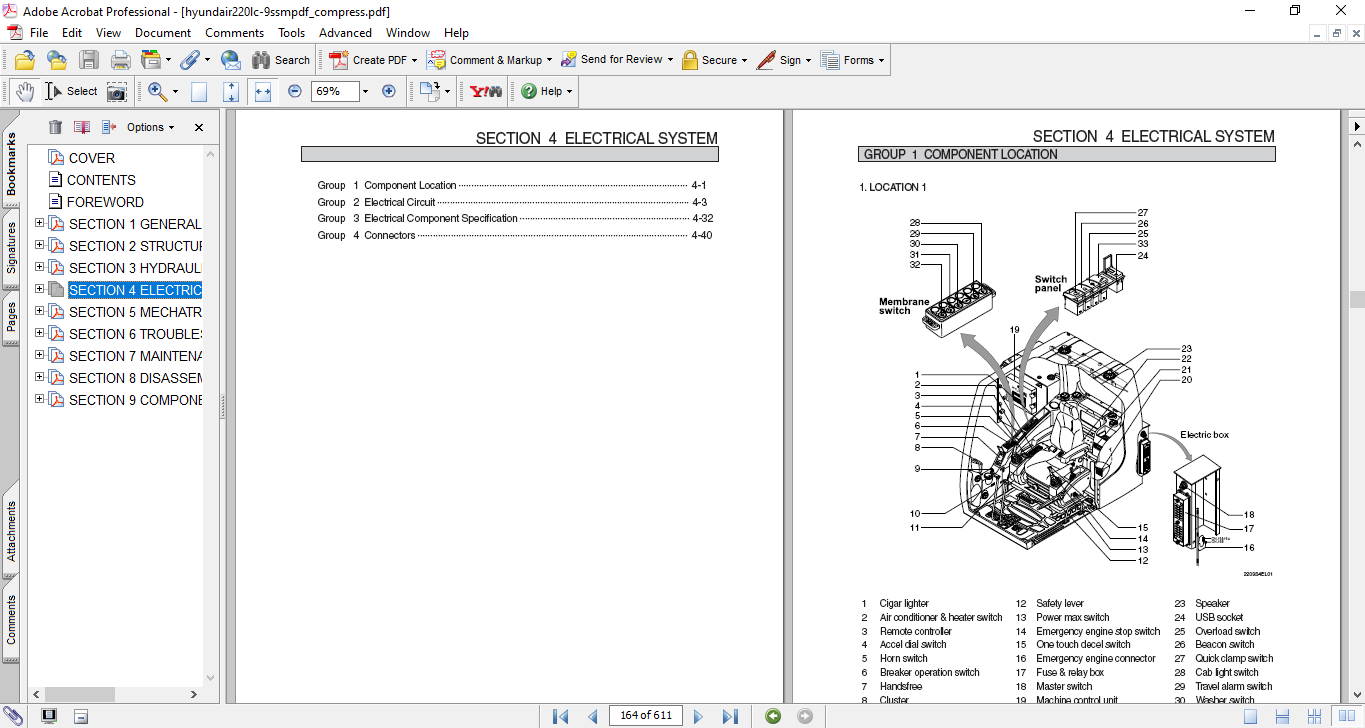Open the bookmarks Options dropdown
The height and width of the screenshot is (728, 1365).
tap(150, 127)
